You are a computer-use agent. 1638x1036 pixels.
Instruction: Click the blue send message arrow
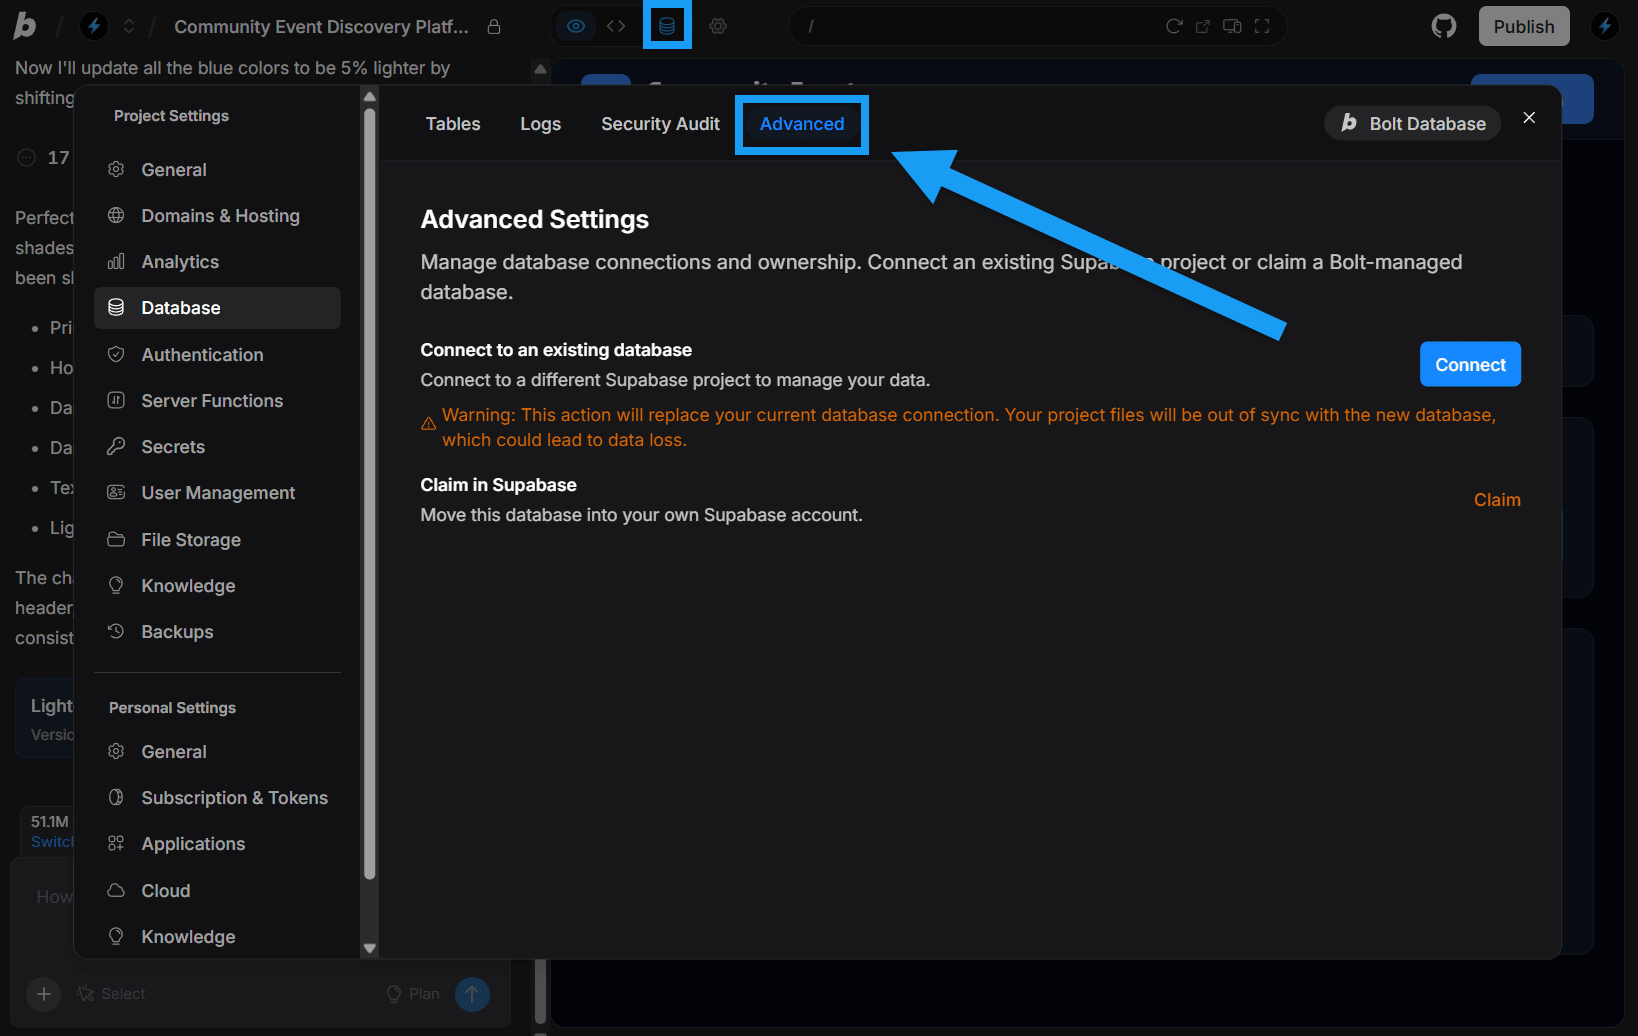pyautogui.click(x=471, y=993)
